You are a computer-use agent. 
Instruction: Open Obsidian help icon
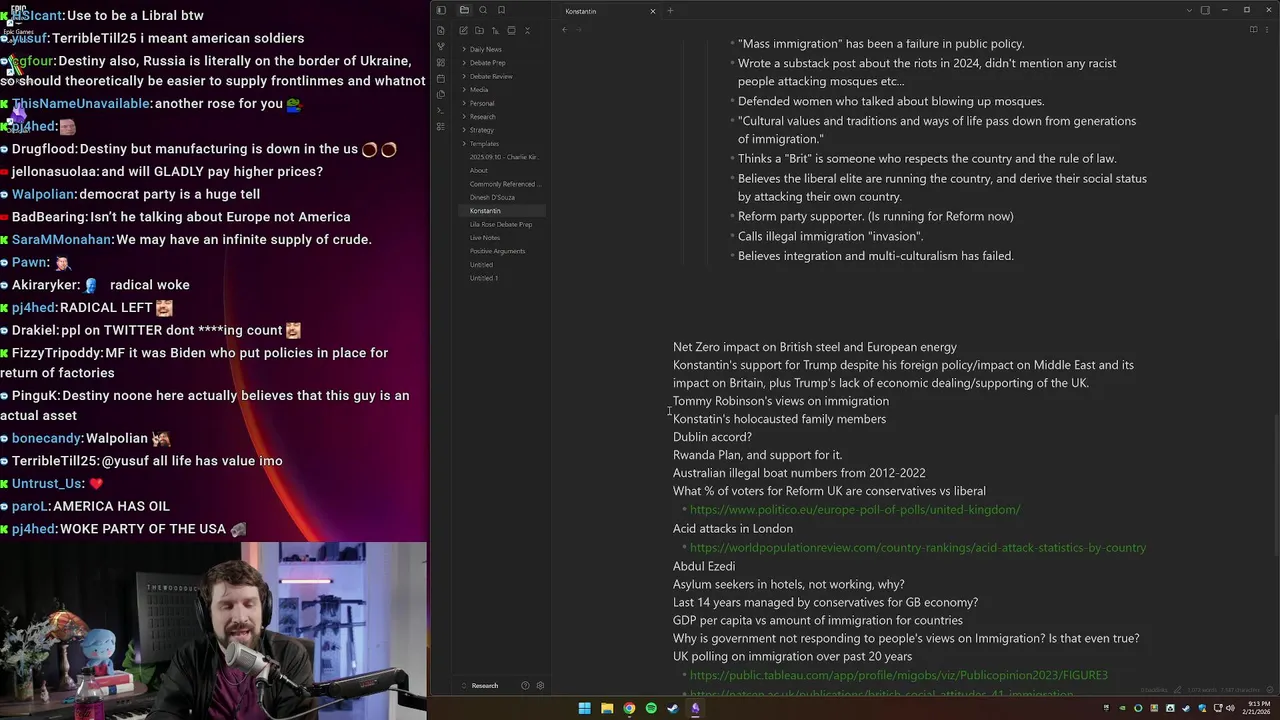(x=525, y=686)
